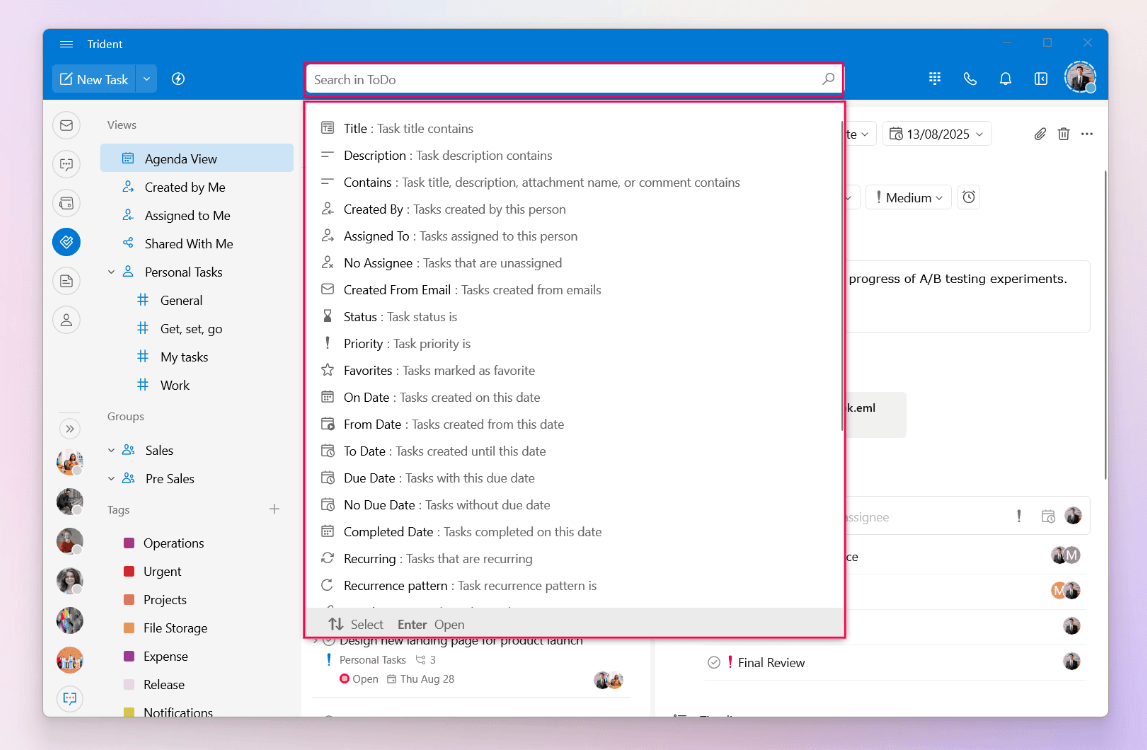Open the 13/08/2025 date dropdown
This screenshot has width=1147, height=750.
click(936, 134)
